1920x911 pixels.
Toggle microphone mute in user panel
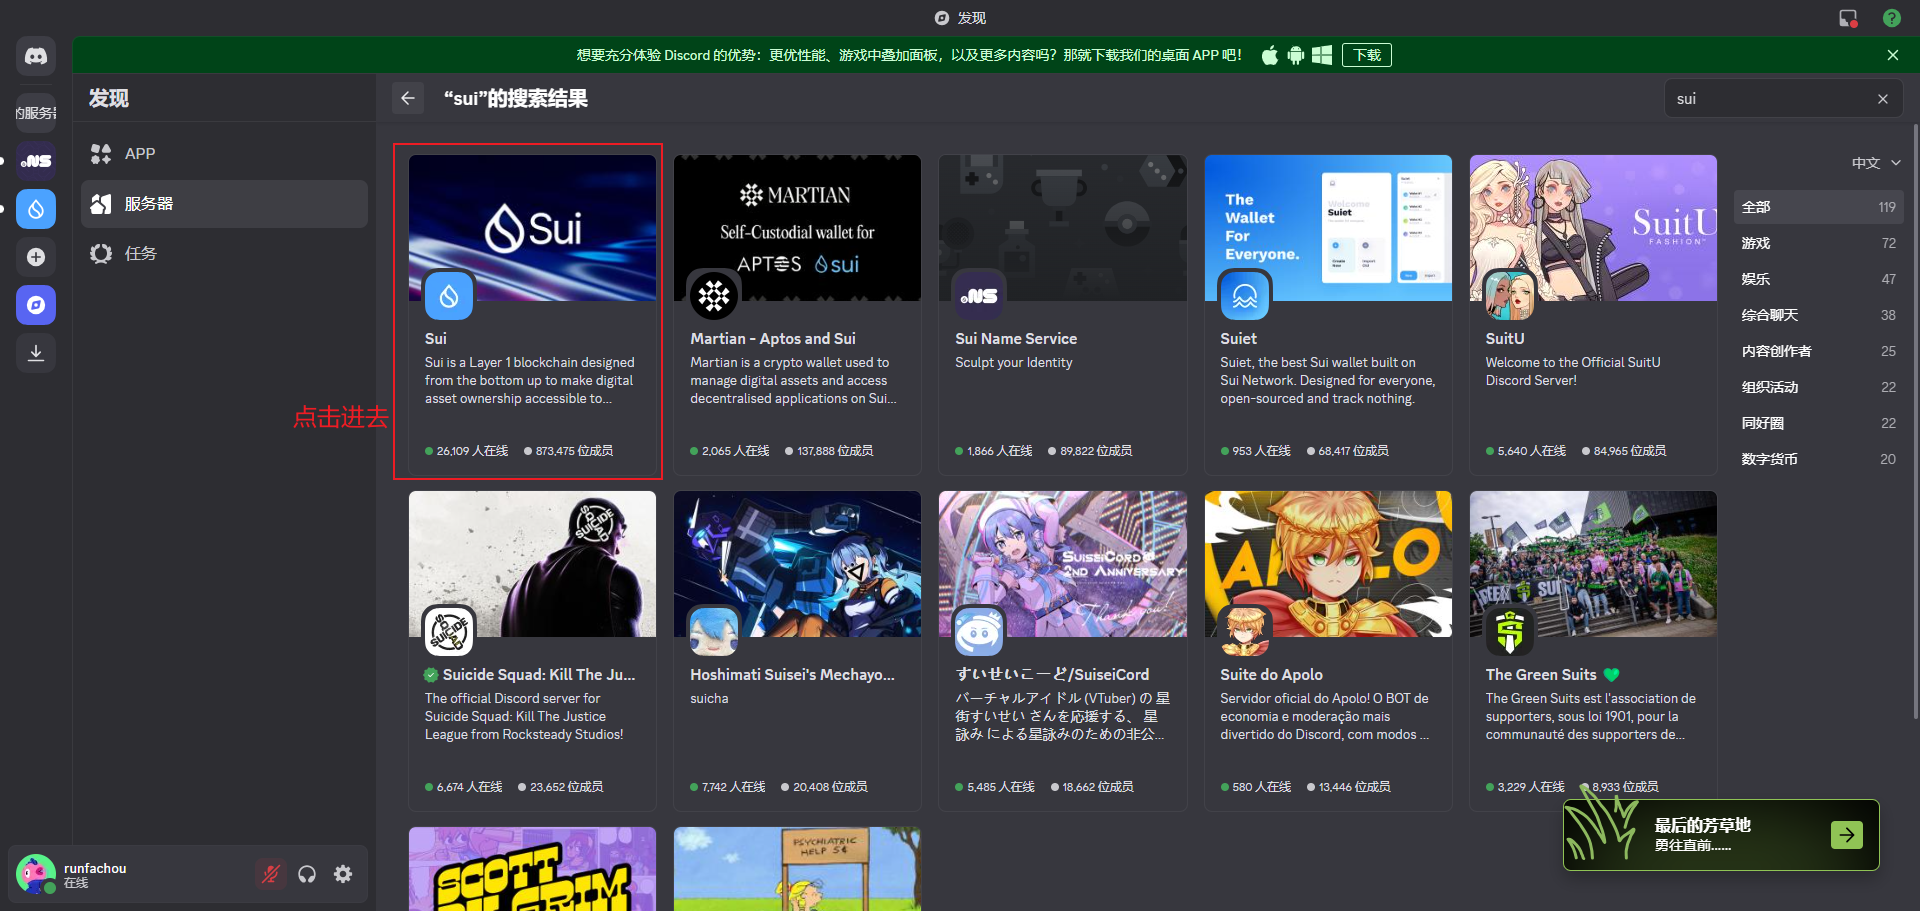(270, 874)
